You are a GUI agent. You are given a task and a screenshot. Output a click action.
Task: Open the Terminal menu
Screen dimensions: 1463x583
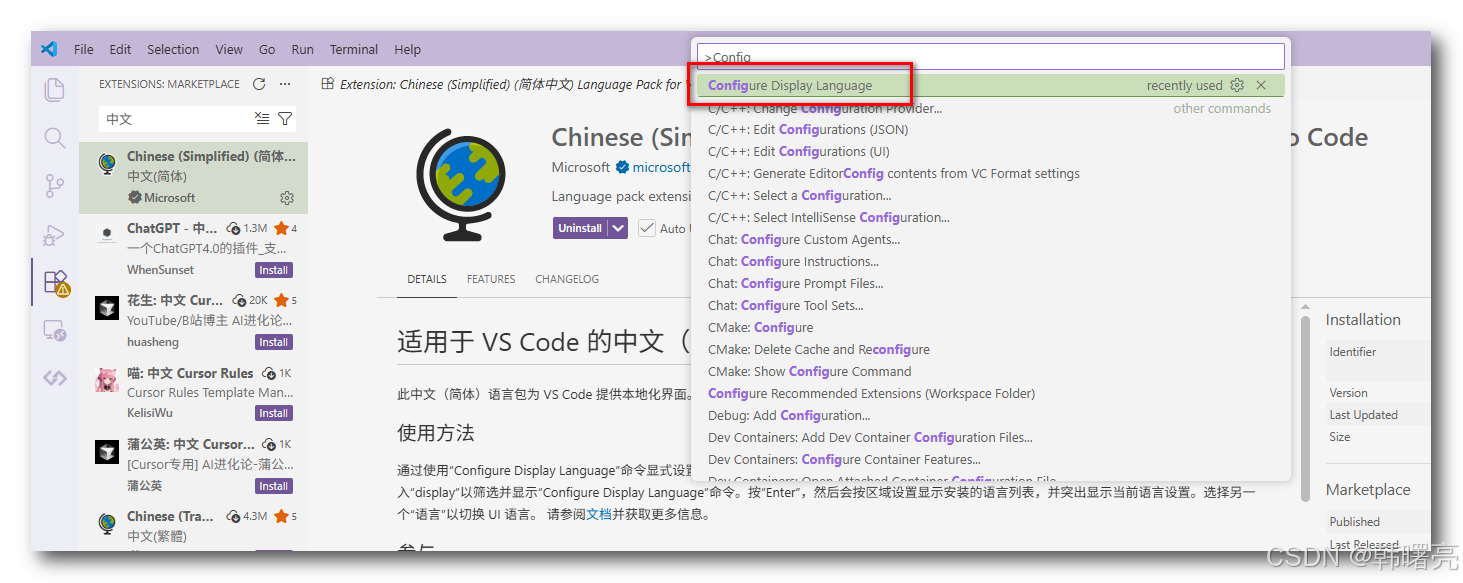(354, 49)
